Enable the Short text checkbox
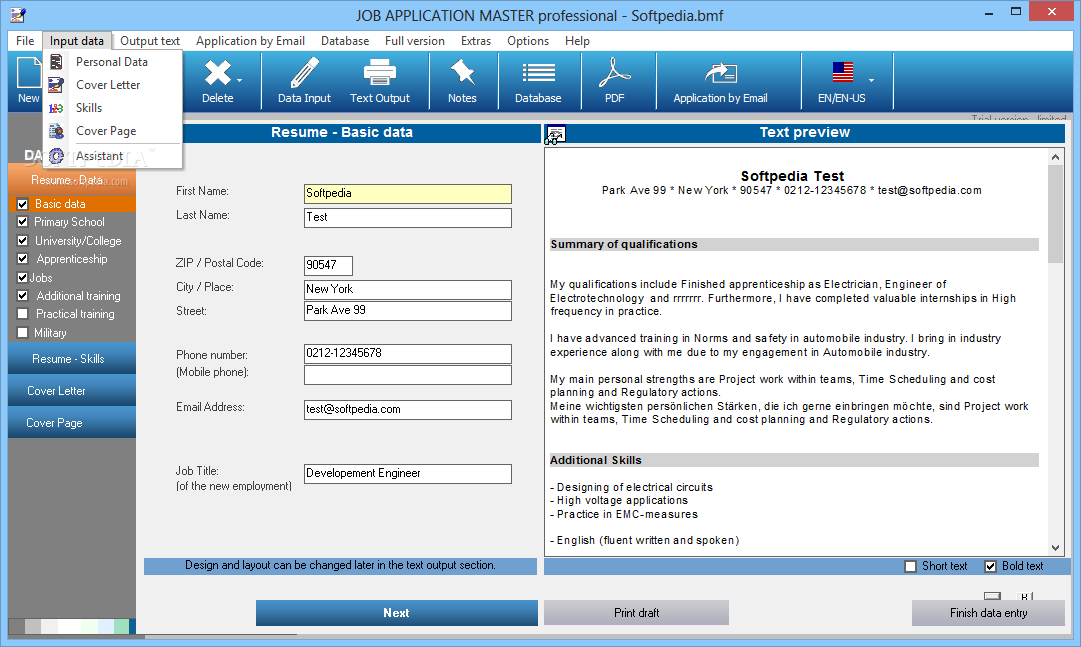This screenshot has height=647, width=1081. [910, 566]
